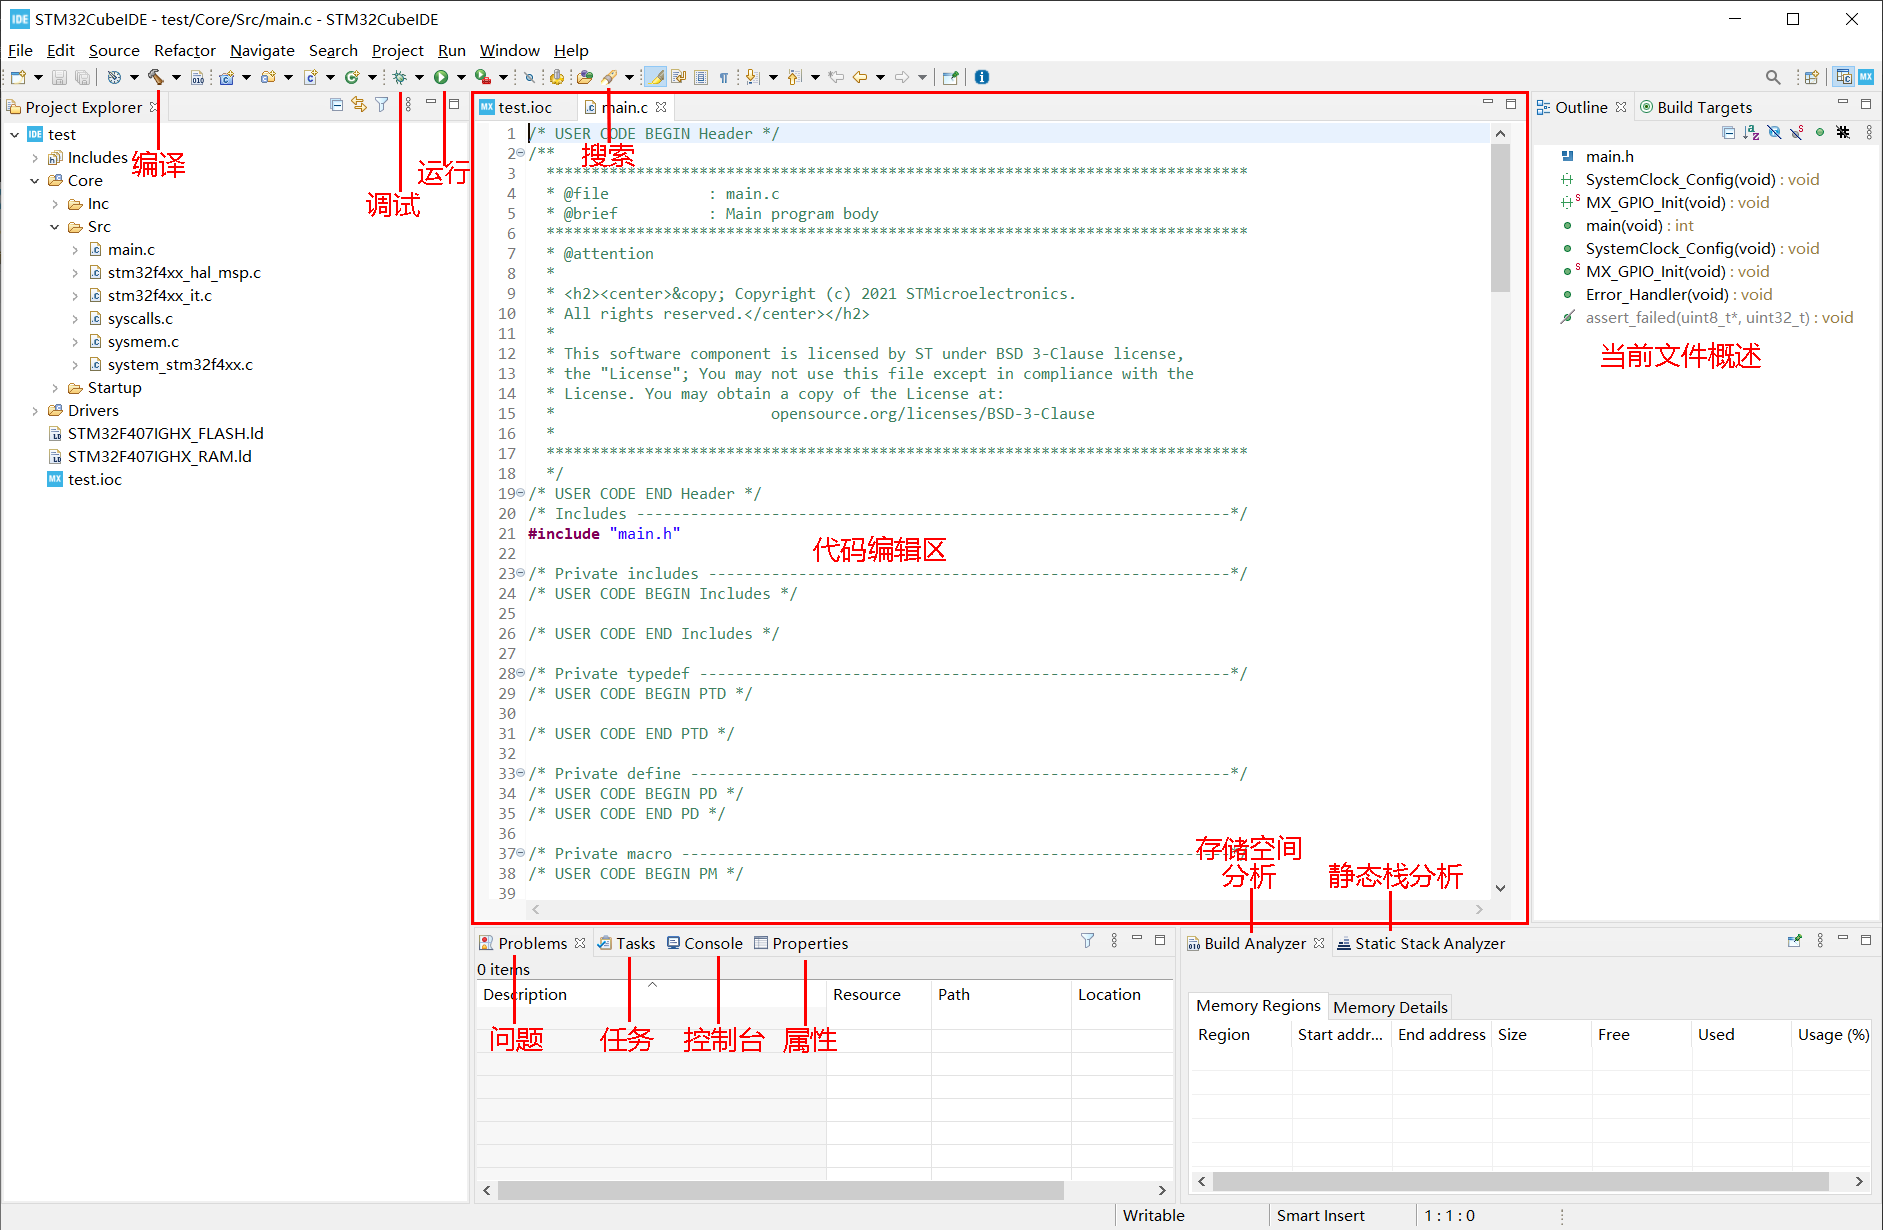Click the binary 010 icon in toolbar

(x=197, y=77)
